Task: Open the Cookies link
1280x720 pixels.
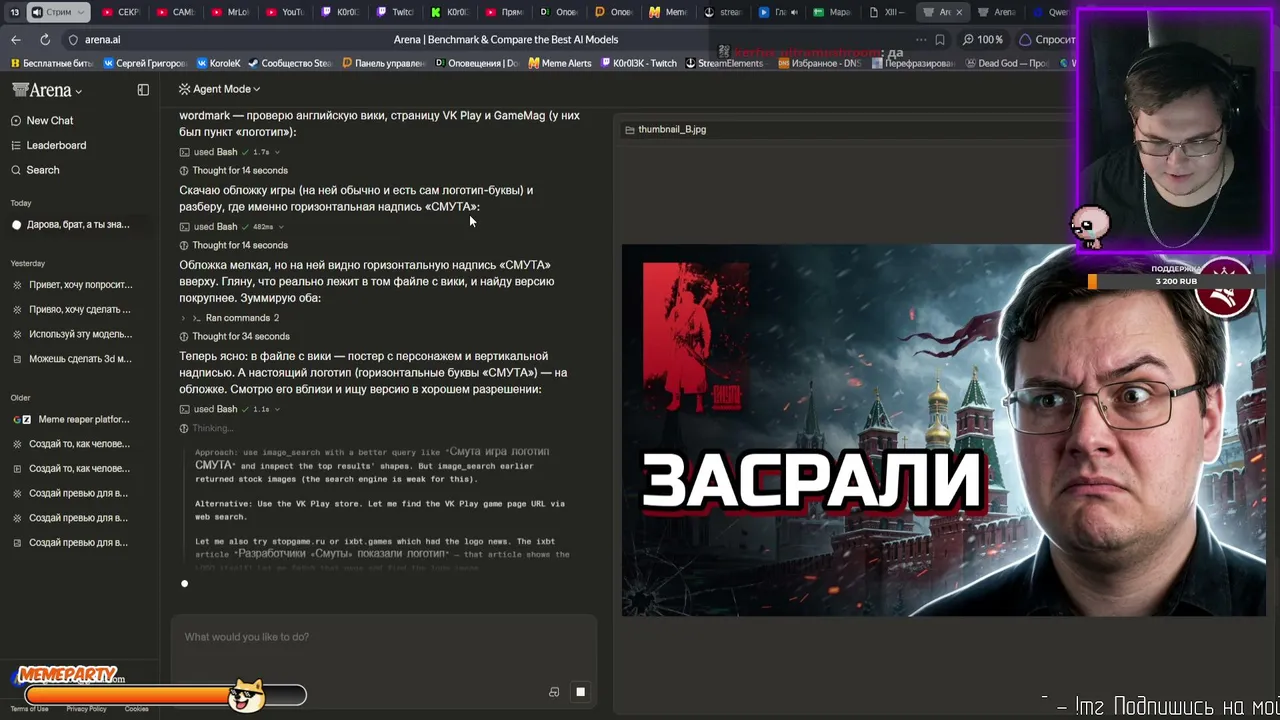Action: pyautogui.click(x=137, y=709)
